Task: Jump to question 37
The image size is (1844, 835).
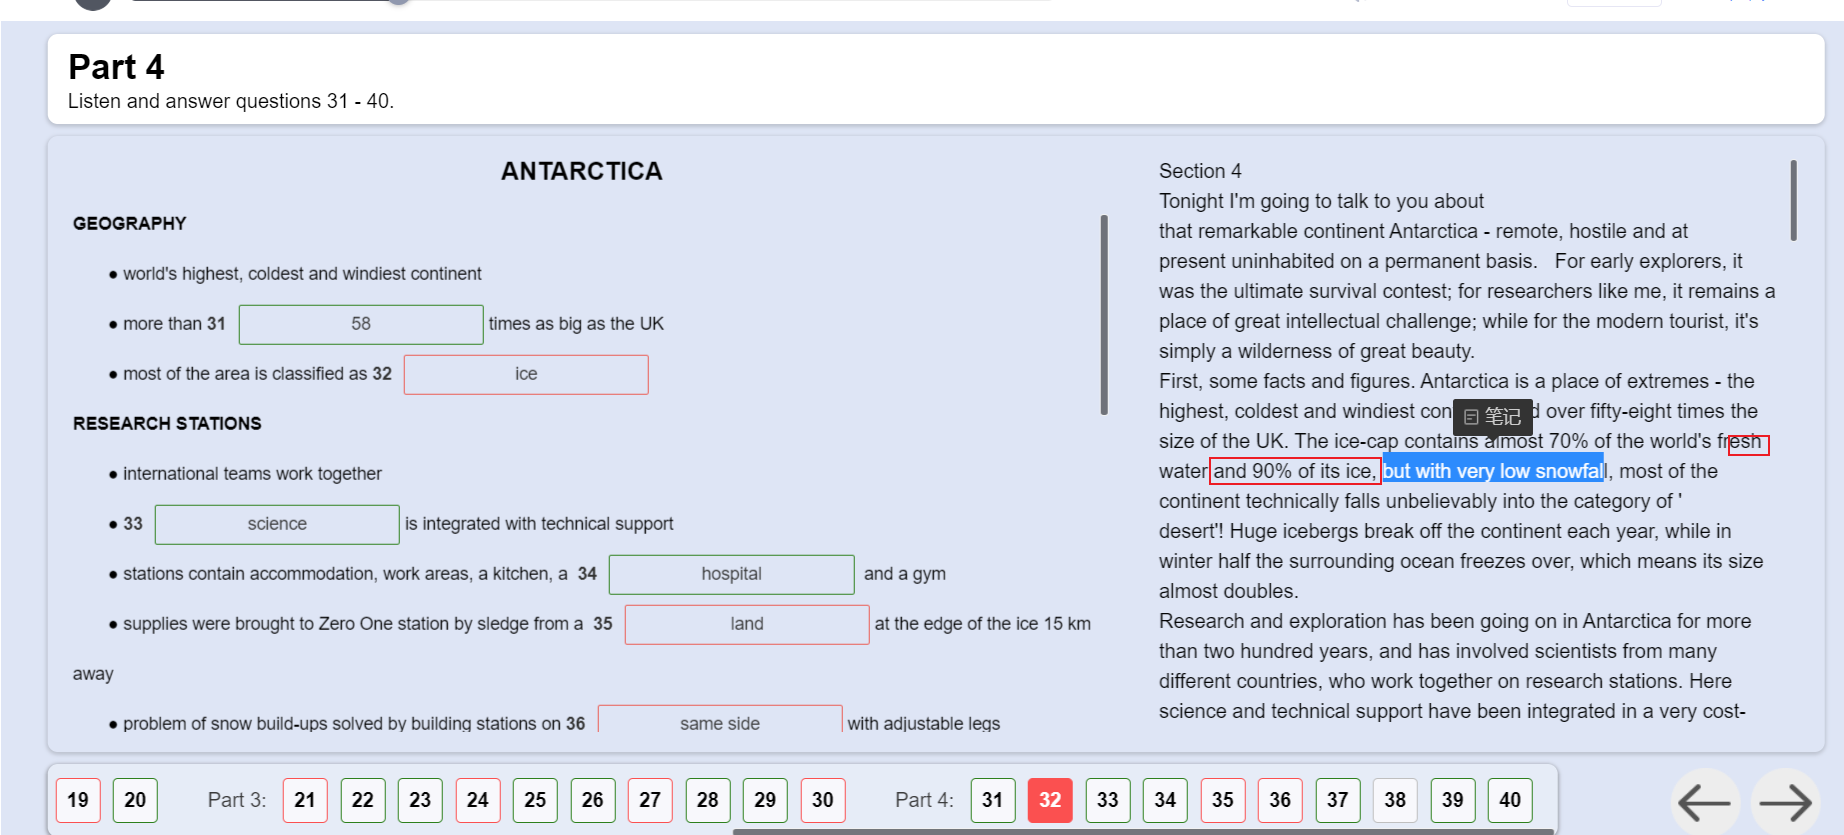Action: (x=1338, y=800)
